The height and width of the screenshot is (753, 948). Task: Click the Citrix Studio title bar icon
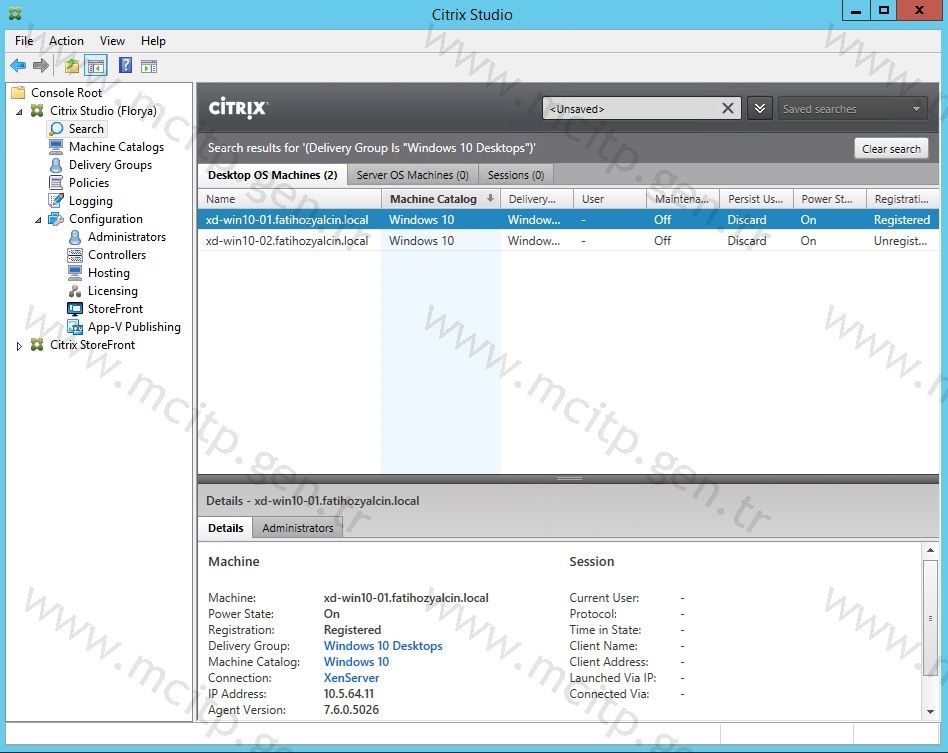(15, 13)
